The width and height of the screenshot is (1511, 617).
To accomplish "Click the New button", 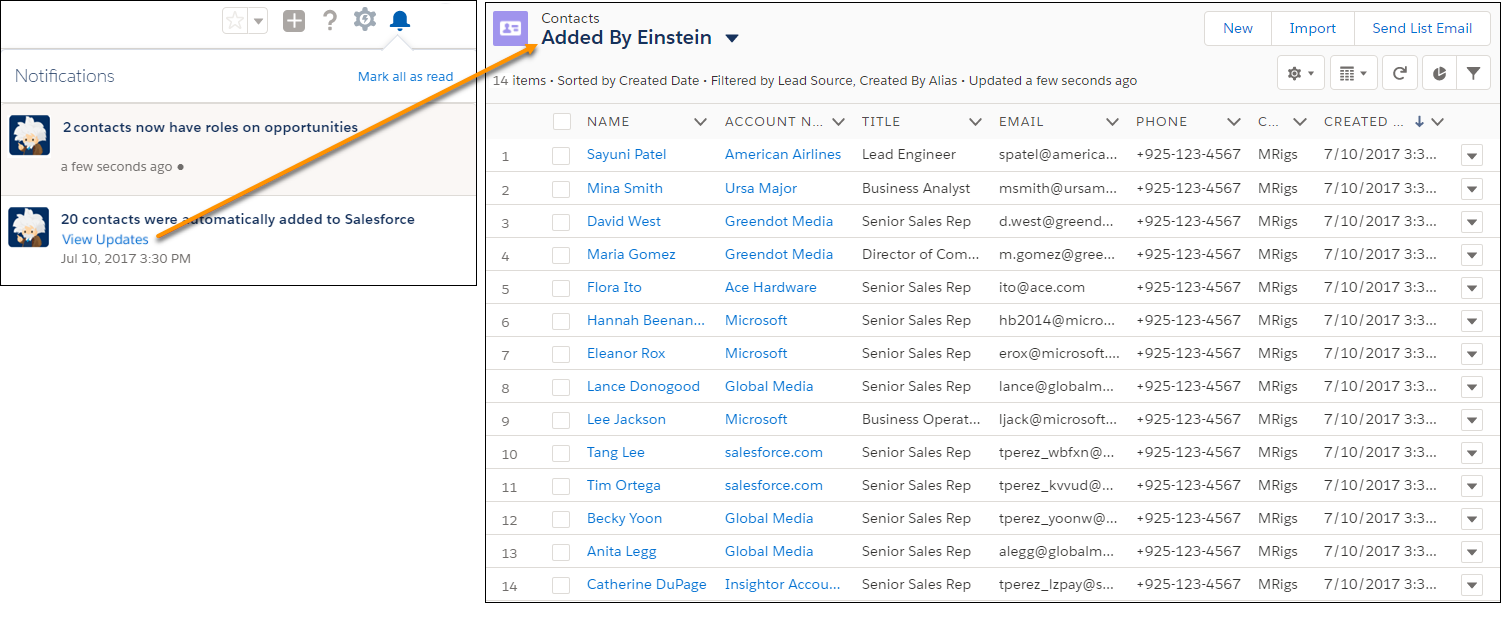I will click(1238, 28).
